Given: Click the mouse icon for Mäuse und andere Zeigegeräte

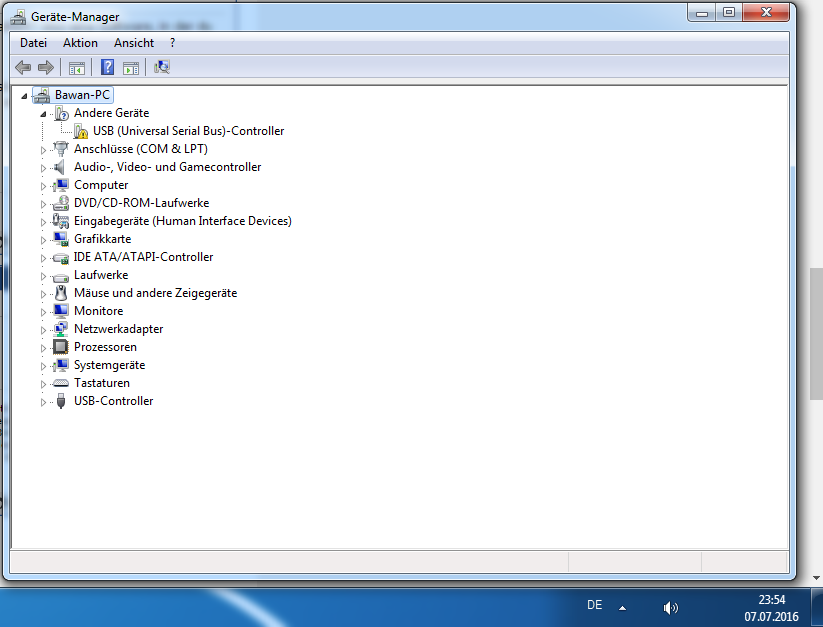Looking at the screenshot, I should pyautogui.click(x=61, y=293).
